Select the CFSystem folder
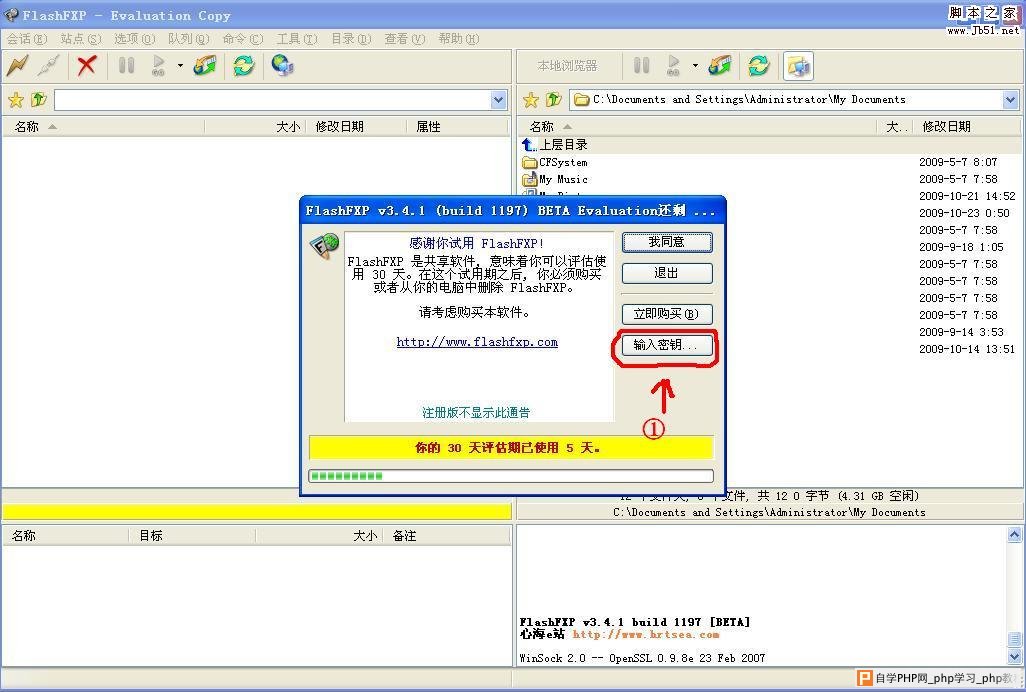Screen dimensions: 1026x692 point(555,162)
